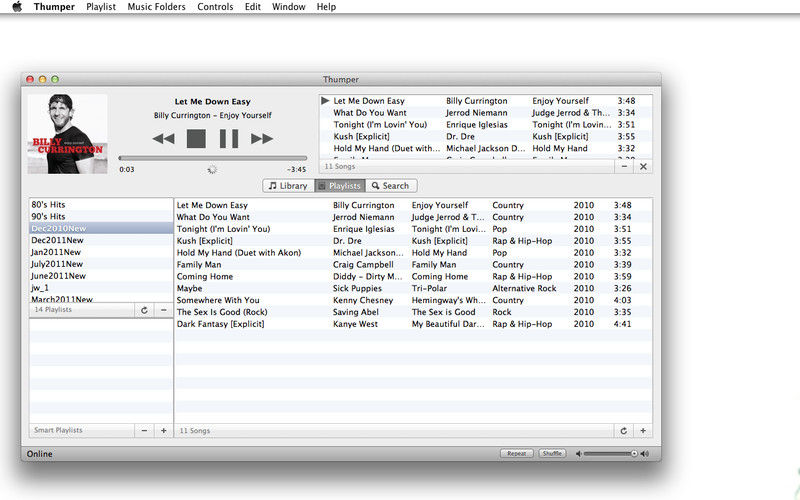Select the Family Man song row

[413, 264]
